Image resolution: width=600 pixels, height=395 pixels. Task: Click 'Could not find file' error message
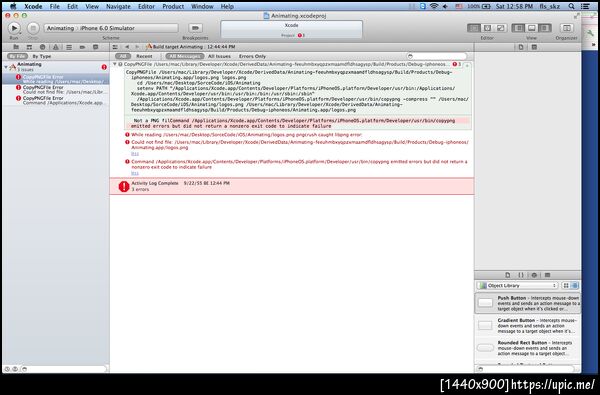tap(297, 145)
